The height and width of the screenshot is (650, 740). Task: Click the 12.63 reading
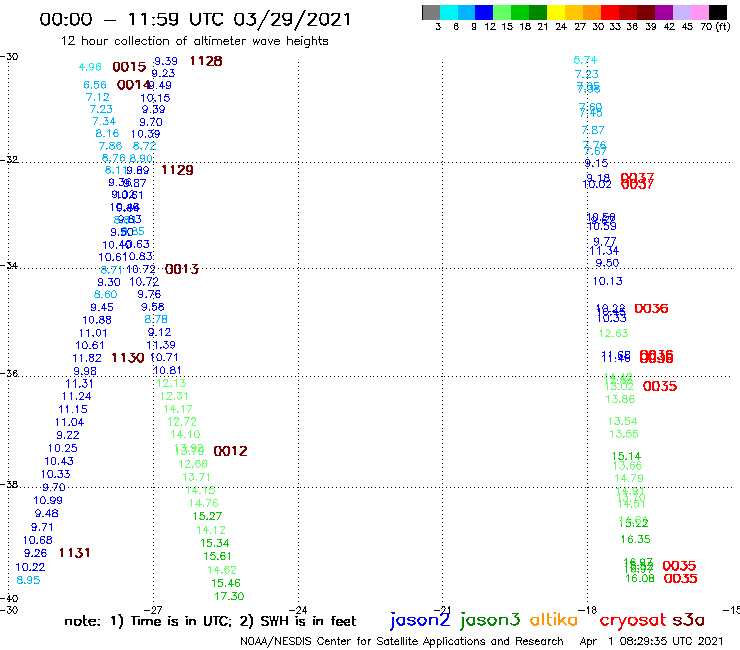coord(613,333)
